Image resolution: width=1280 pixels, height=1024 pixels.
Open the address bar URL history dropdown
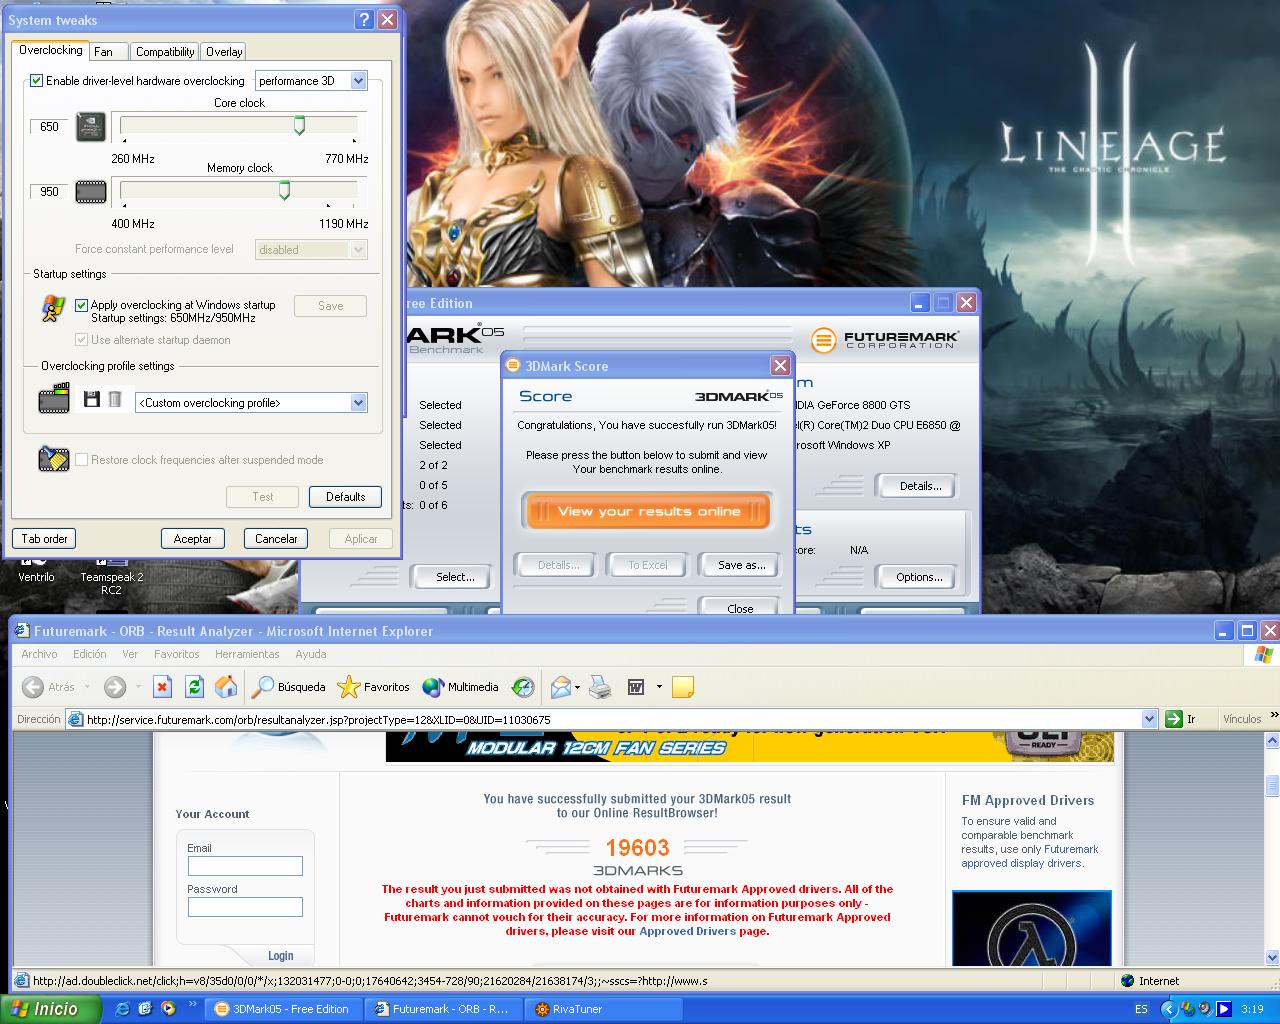click(x=1149, y=719)
